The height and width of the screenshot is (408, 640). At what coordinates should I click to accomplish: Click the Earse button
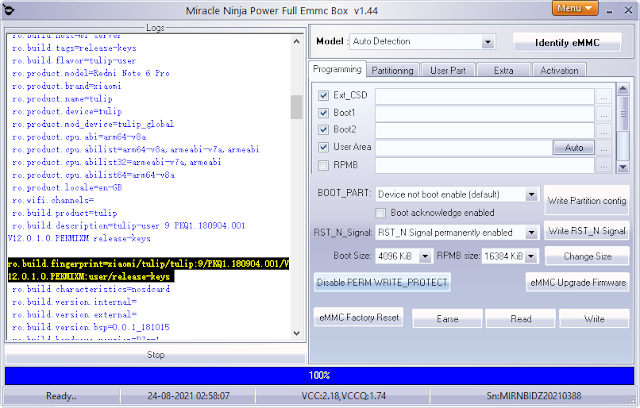[447, 319]
